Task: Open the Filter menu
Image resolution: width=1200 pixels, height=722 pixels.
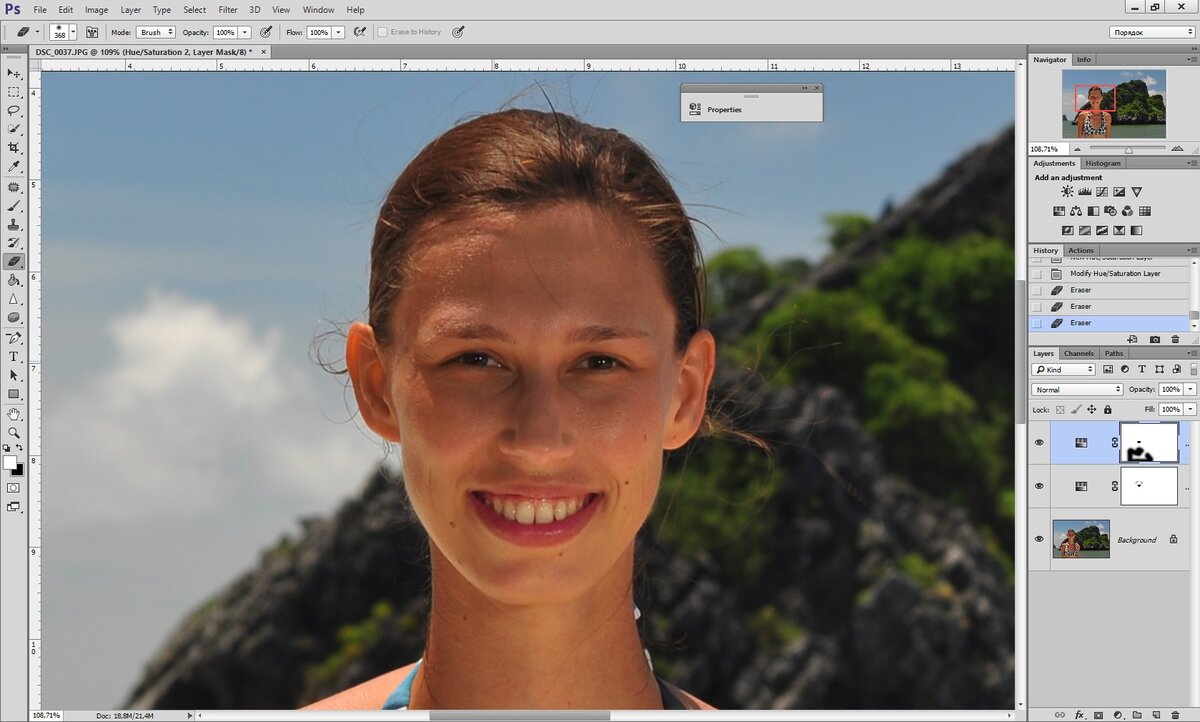Action: coord(228,10)
